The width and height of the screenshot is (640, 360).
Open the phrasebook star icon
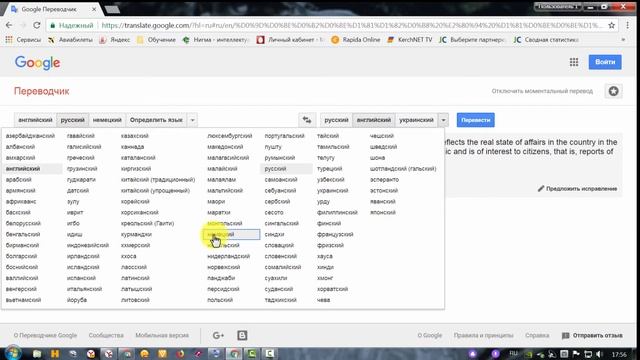point(613,91)
